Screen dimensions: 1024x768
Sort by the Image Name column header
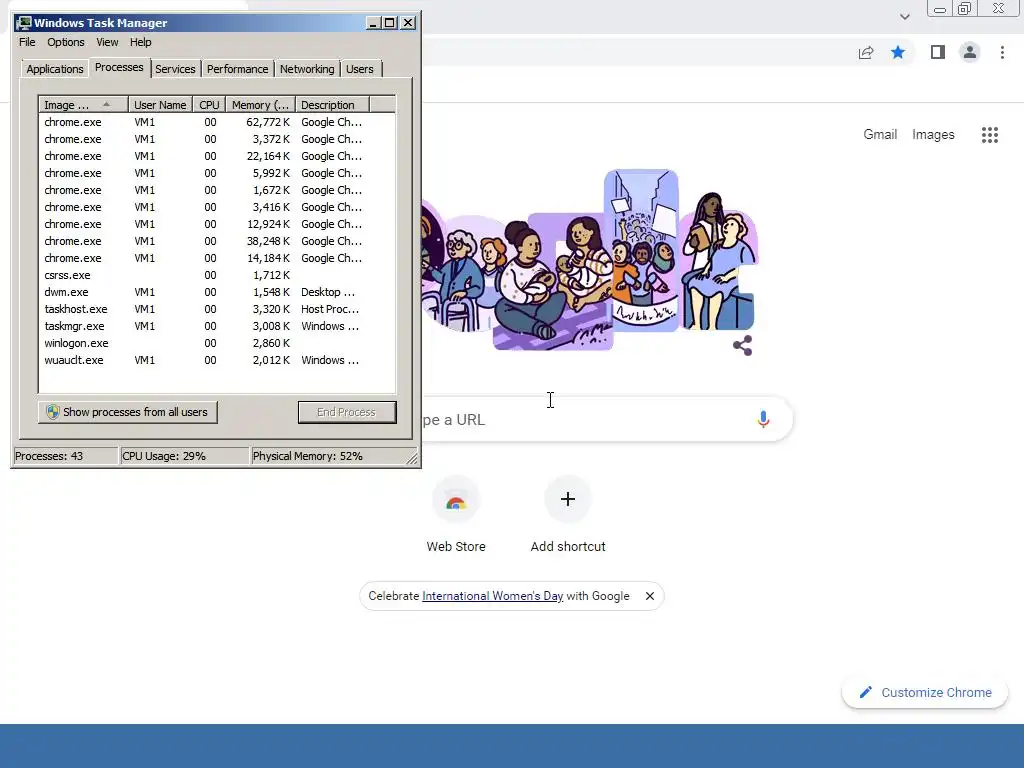[x=83, y=104]
